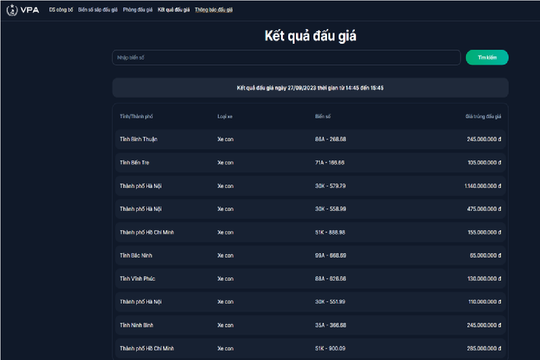The image size is (540, 360).
Task: Select the Tỉnh Bắc Ninh row label
Action: 136,256
